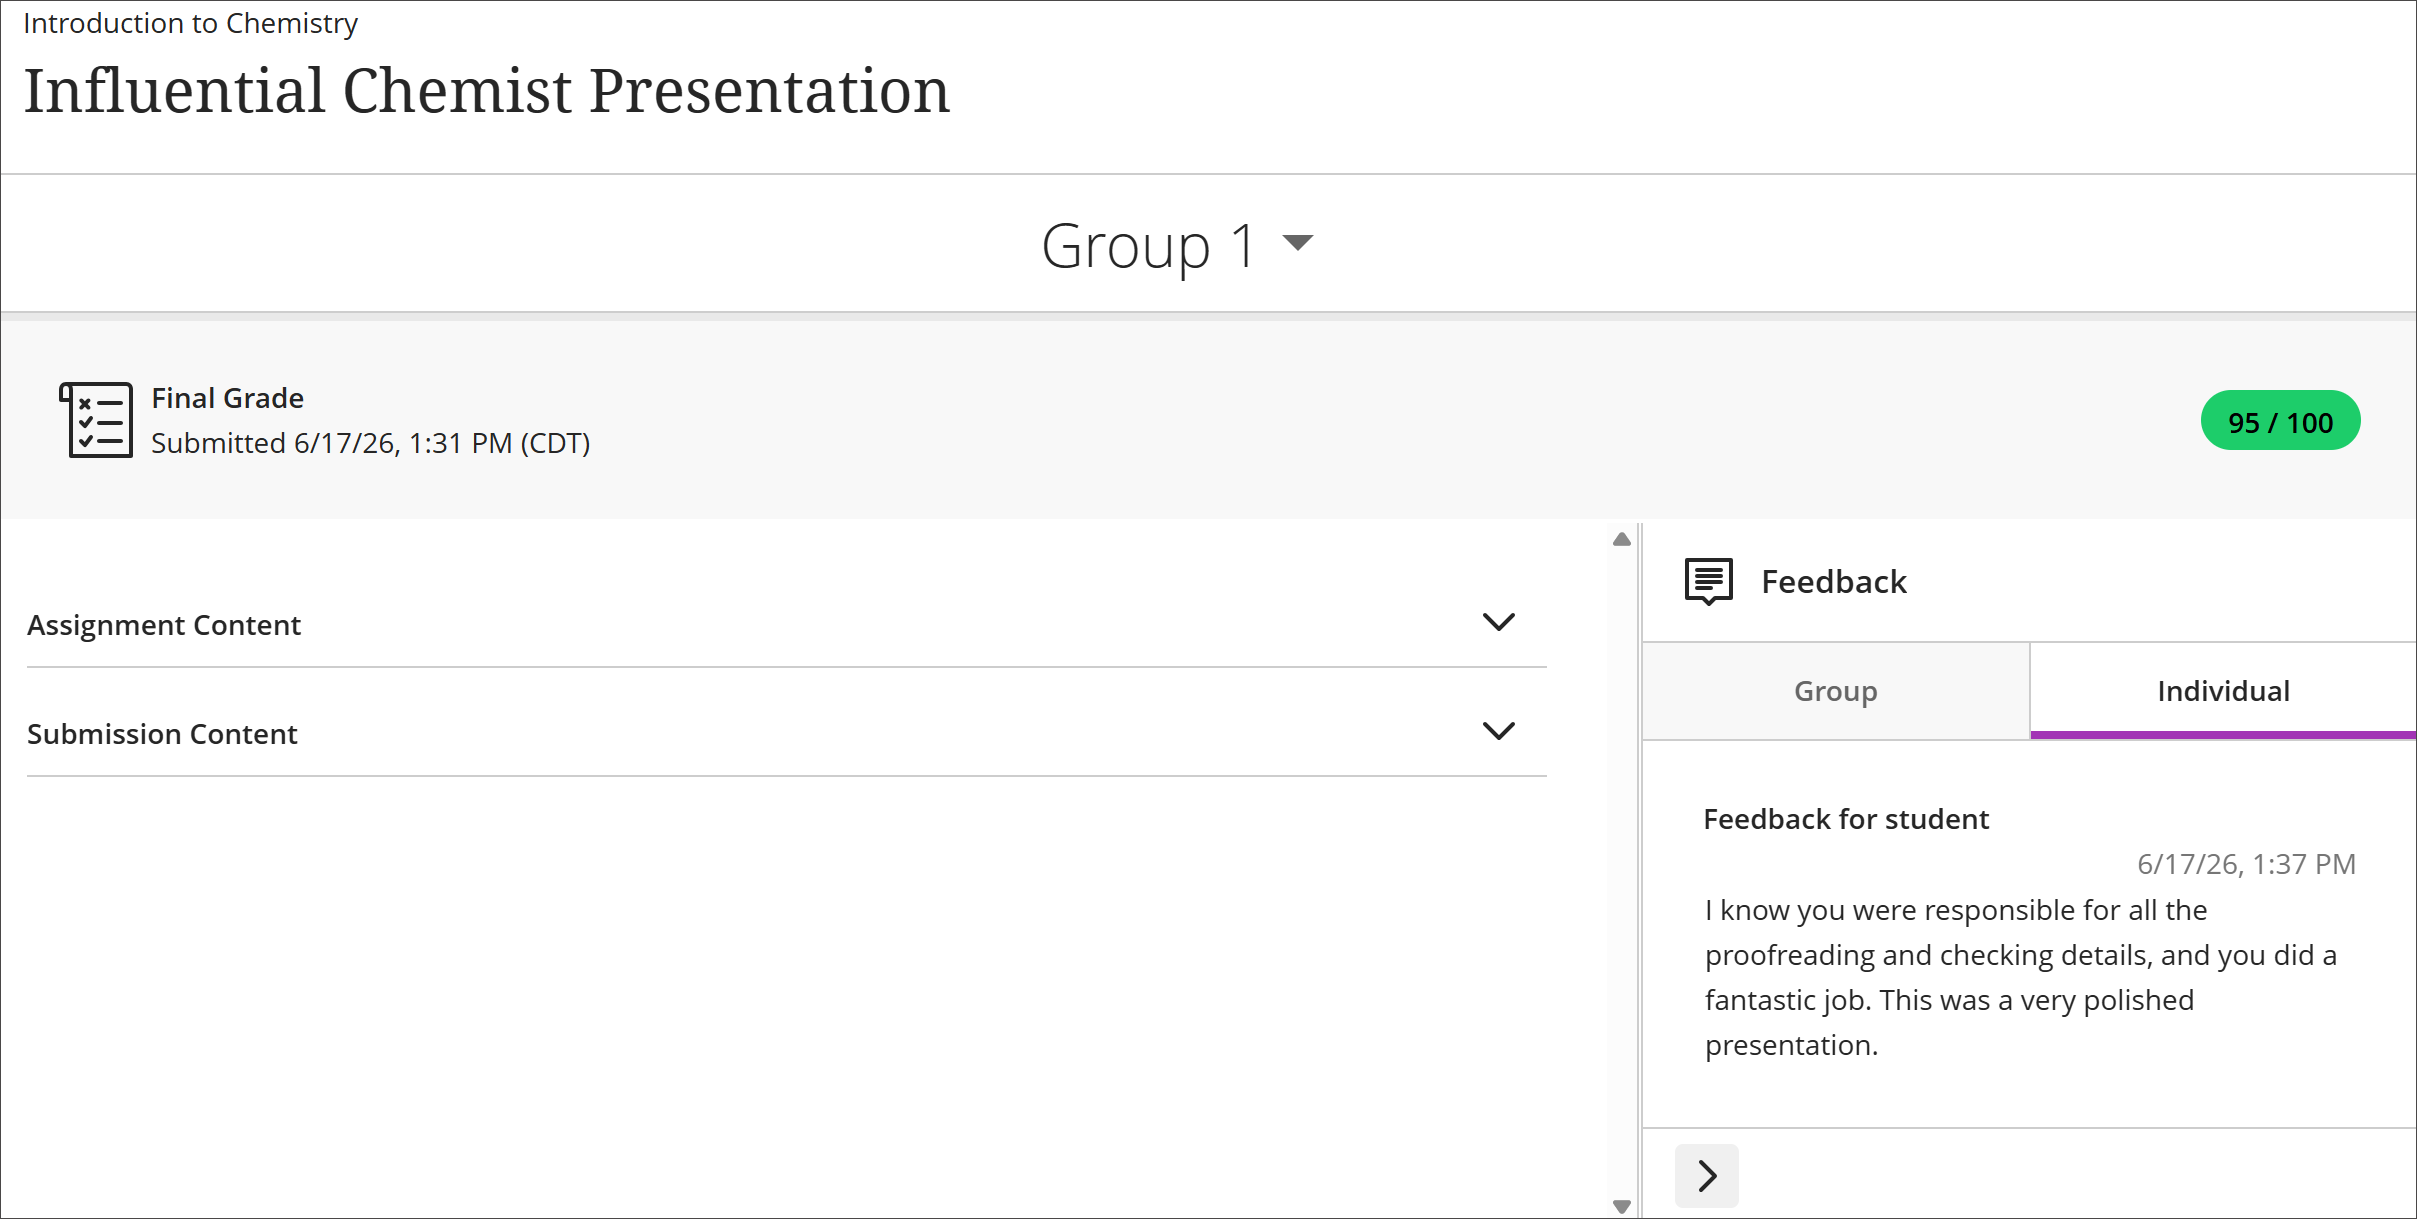
Task: Click the scrollbar down arrow
Action: tap(1622, 1206)
